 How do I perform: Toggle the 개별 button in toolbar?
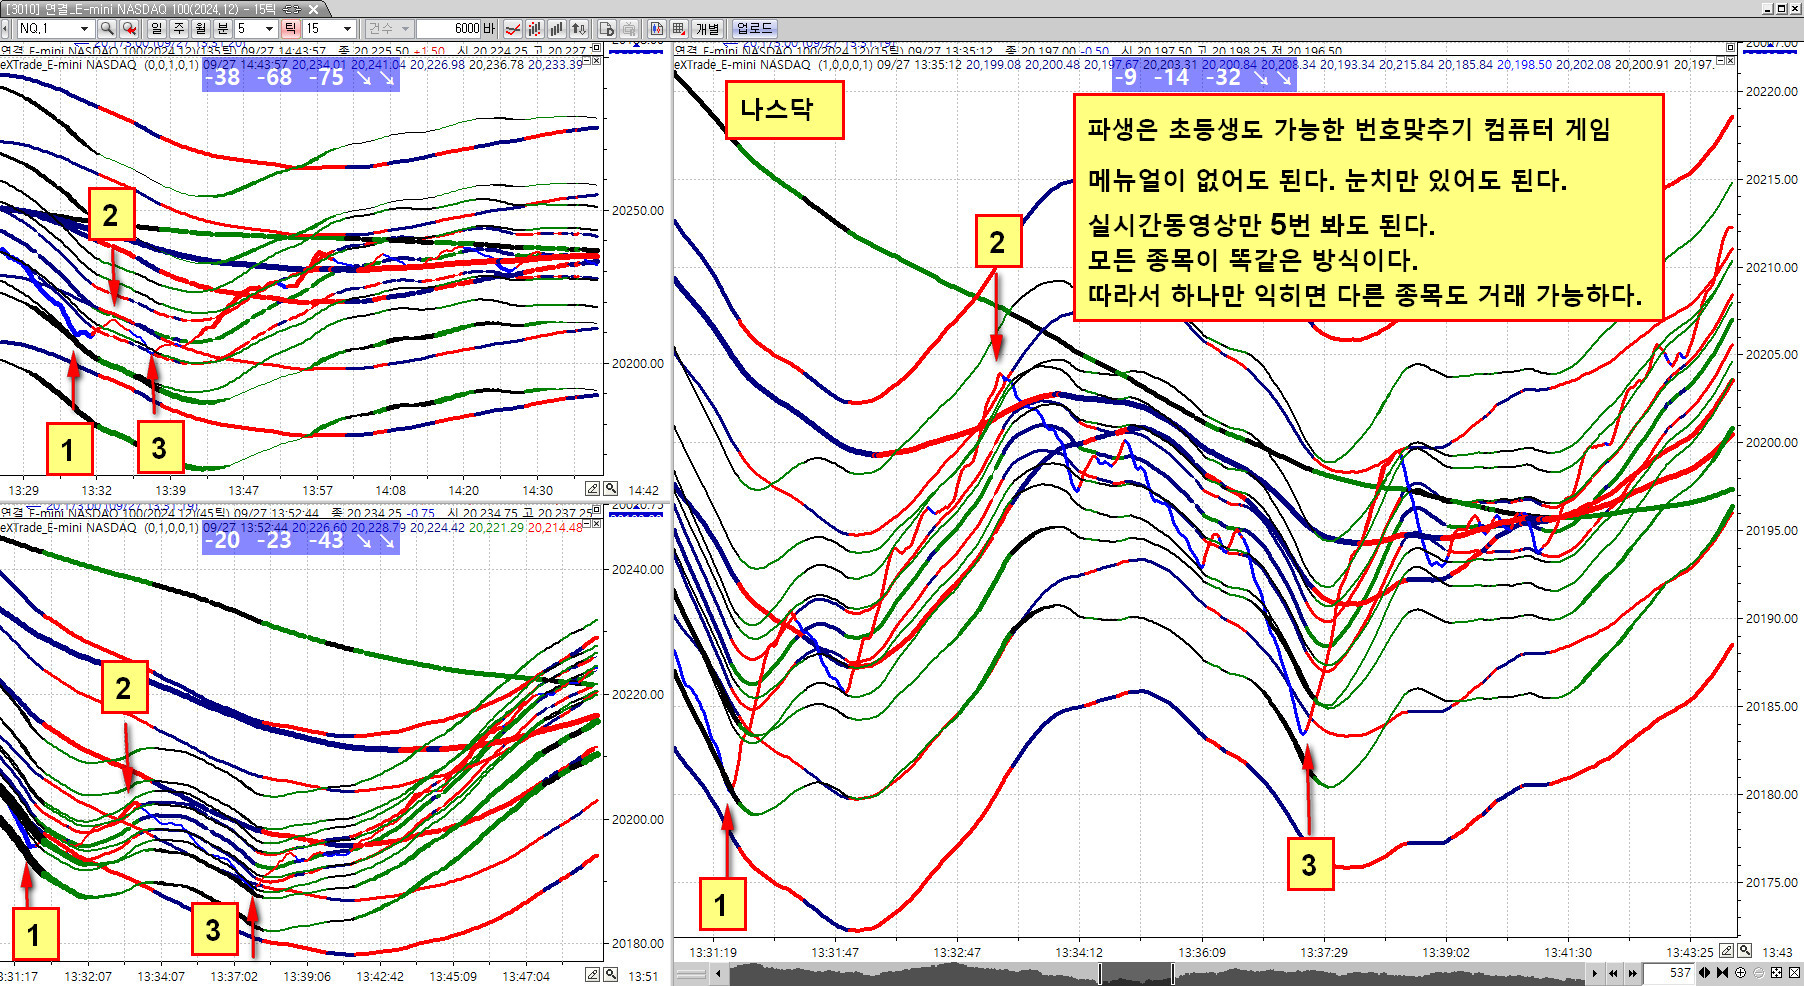[x=707, y=28]
